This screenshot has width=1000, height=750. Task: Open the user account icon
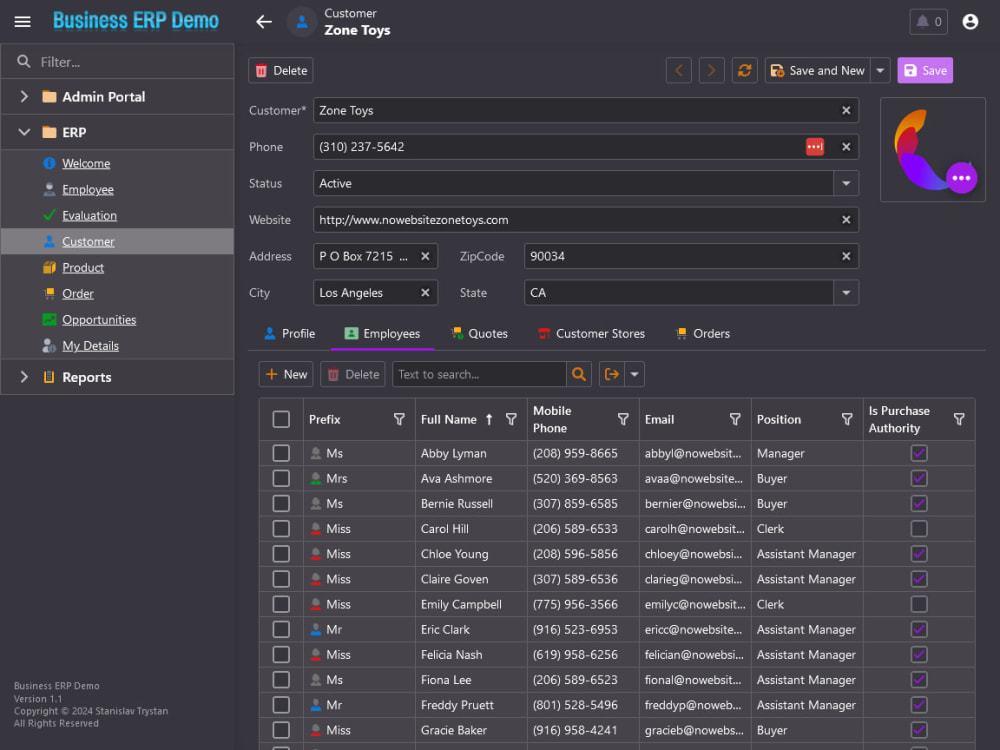[970, 22]
